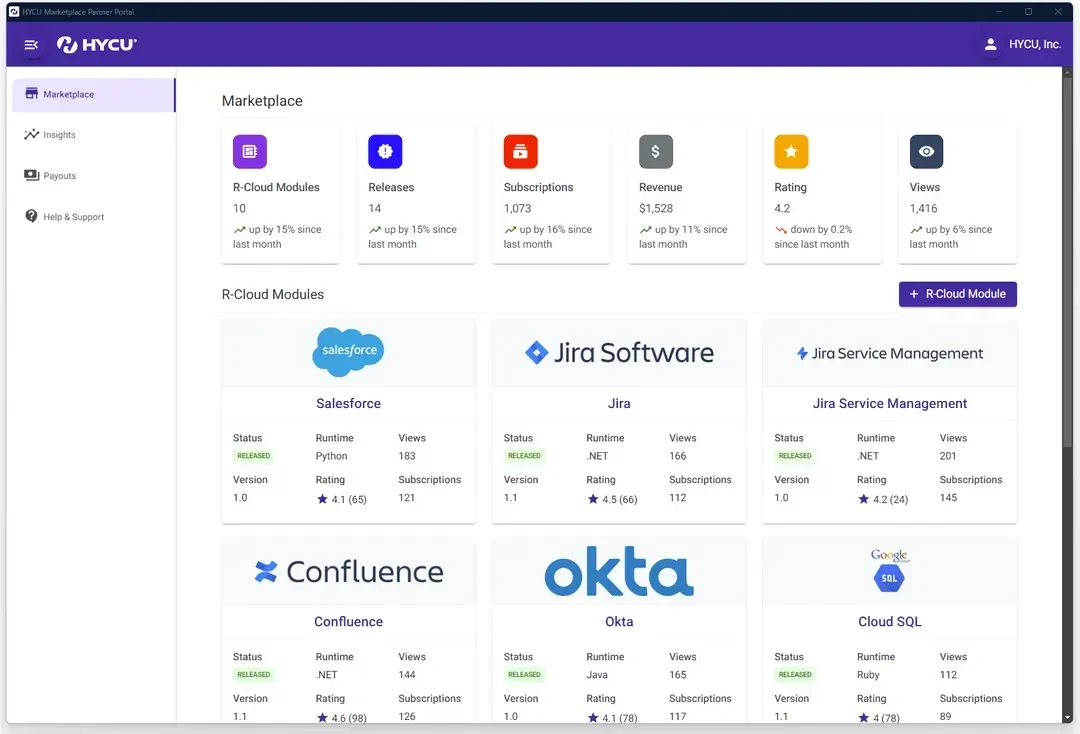Click the red Subscriptions stat icon
Viewport: 1080px width, 734px height.
click(521, 151)
